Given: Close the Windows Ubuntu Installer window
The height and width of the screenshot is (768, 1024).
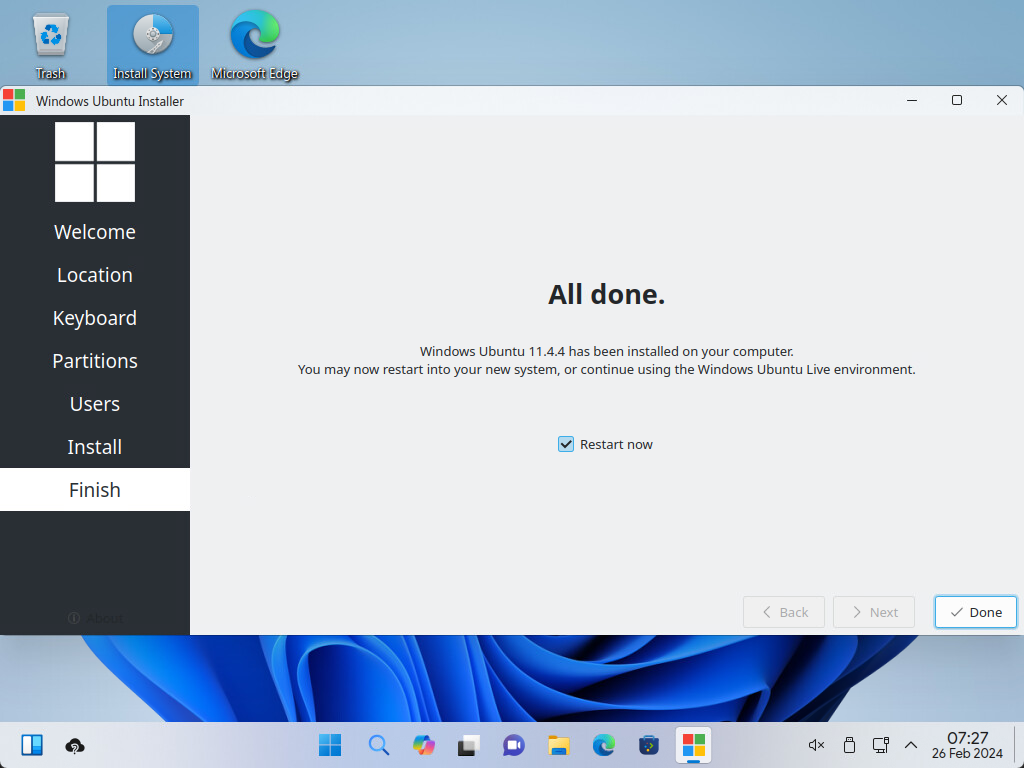Looking at the screenshot, I should click(1002, 101).
